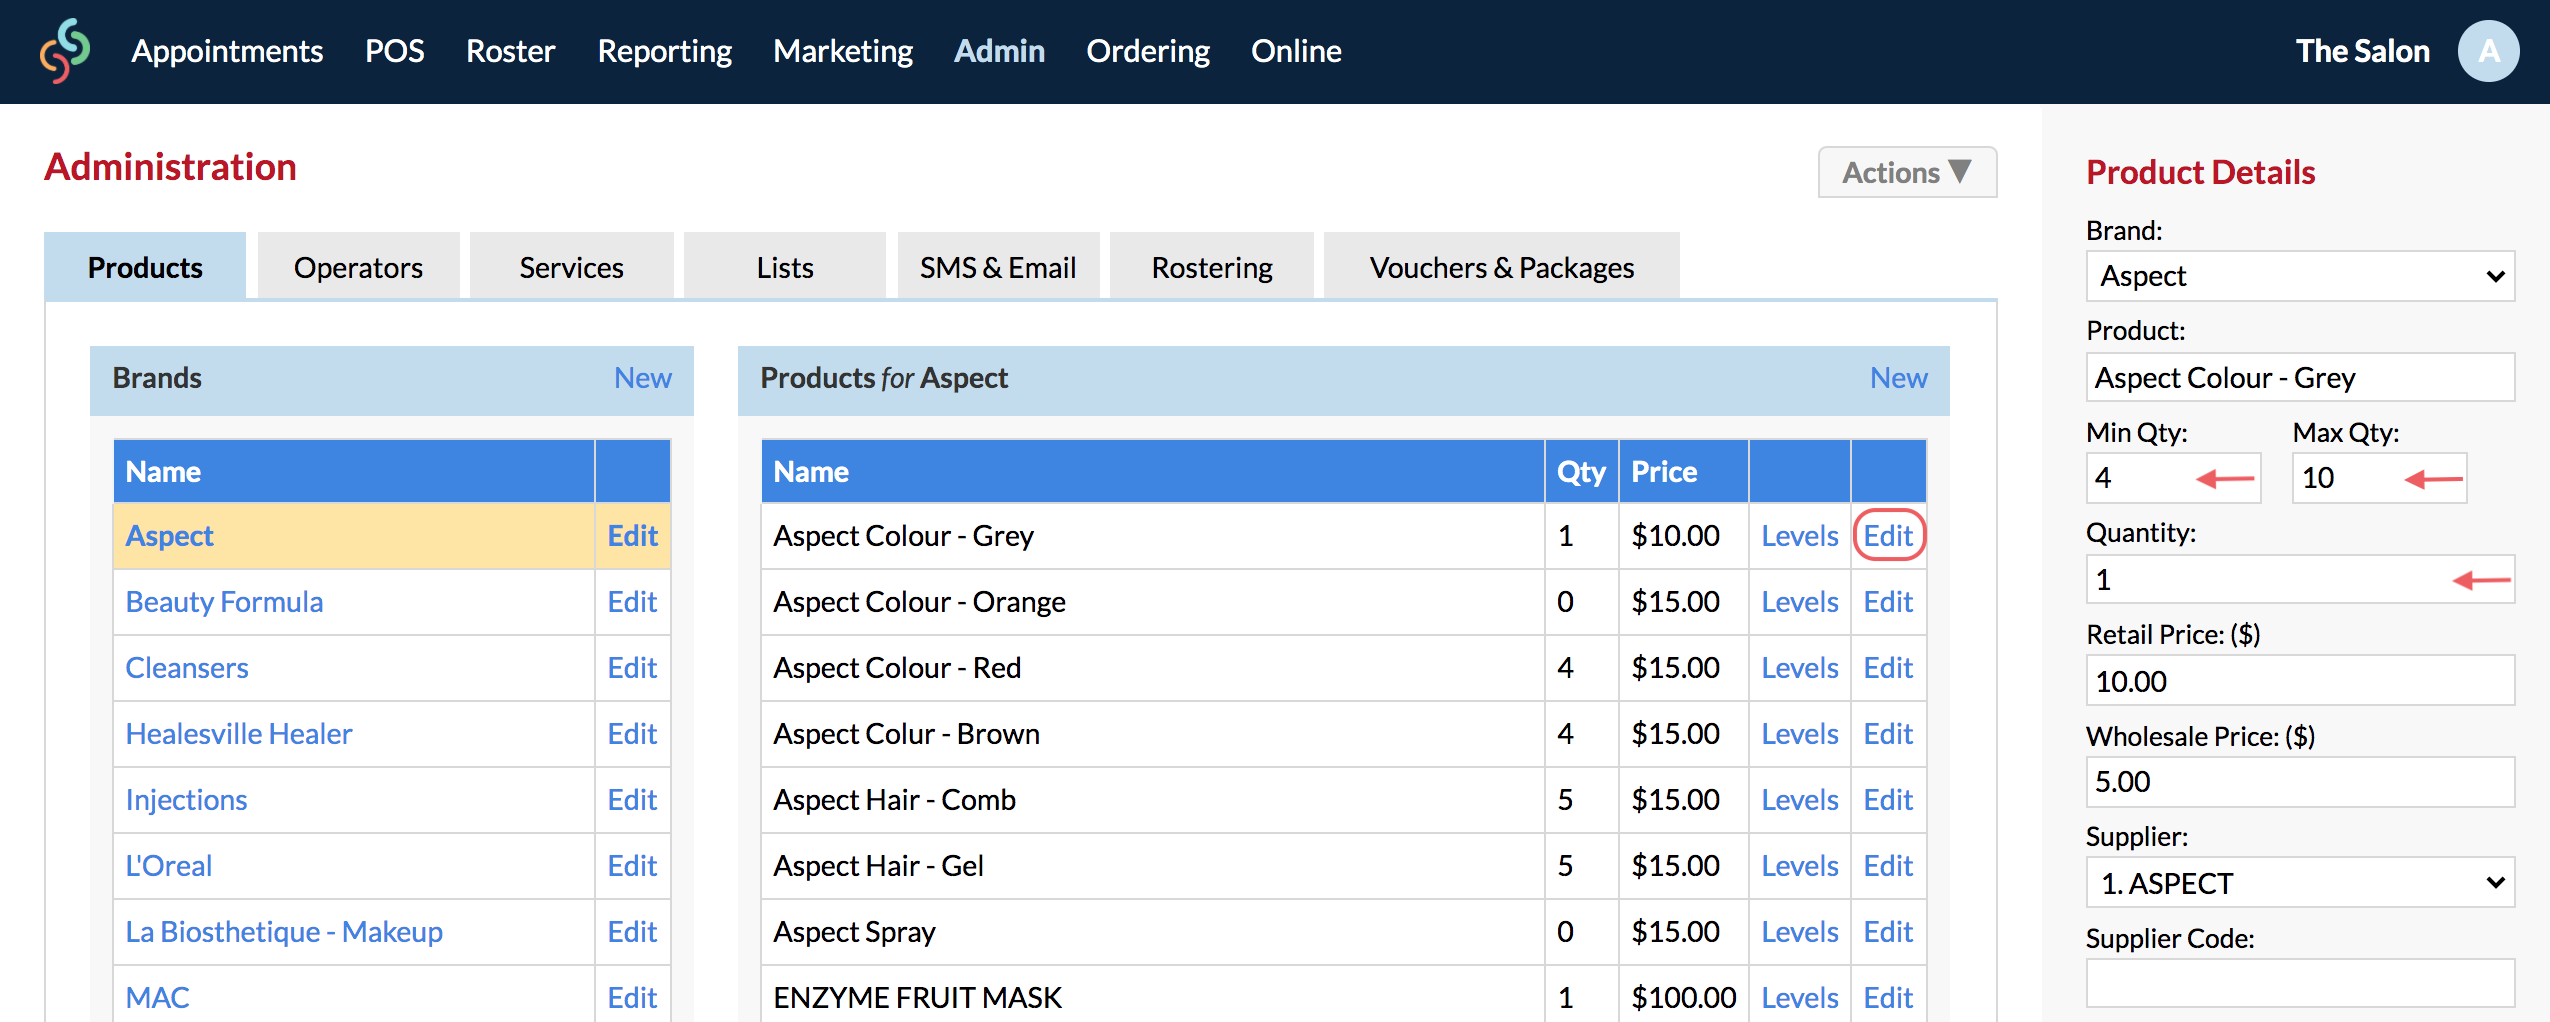This screenshot has width=2550, height=1022.
Task: Click the Retail Price field showing 10.00
Action: click(x=2300, y=681)
